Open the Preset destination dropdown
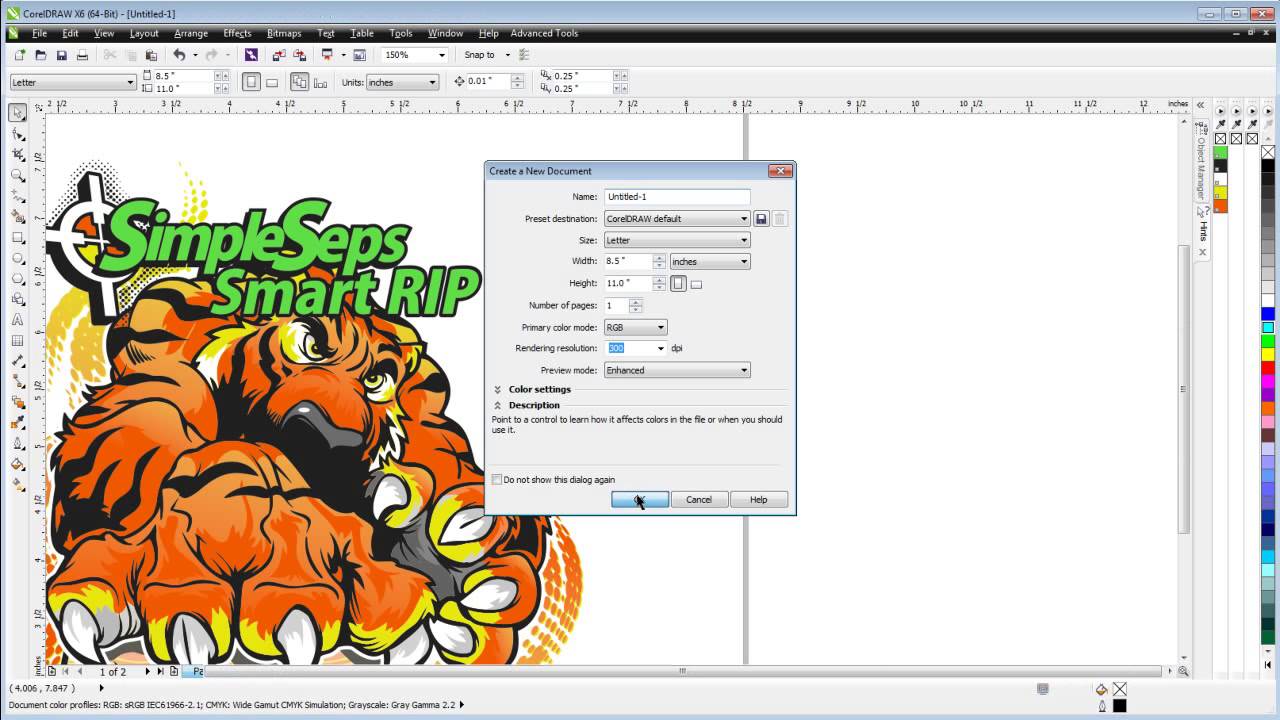Image resolution: width=1280 pixels, height=720 pixels. click(677, 218)
